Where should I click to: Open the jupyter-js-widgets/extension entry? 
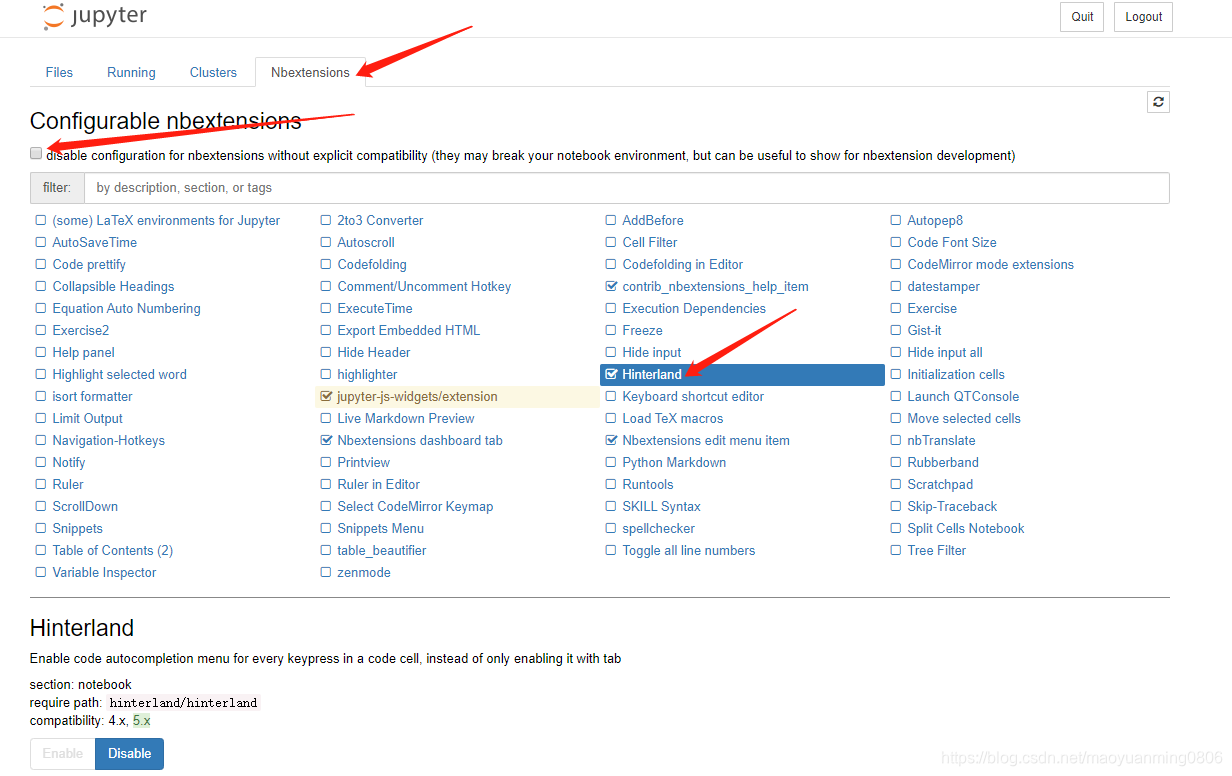click(417, 397)
